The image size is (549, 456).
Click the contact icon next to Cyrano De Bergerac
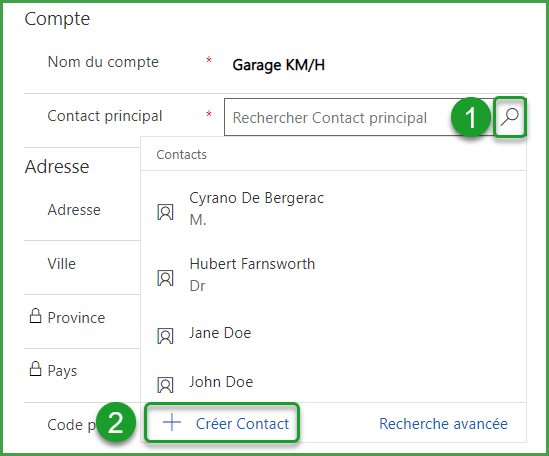tap(165, 212)
